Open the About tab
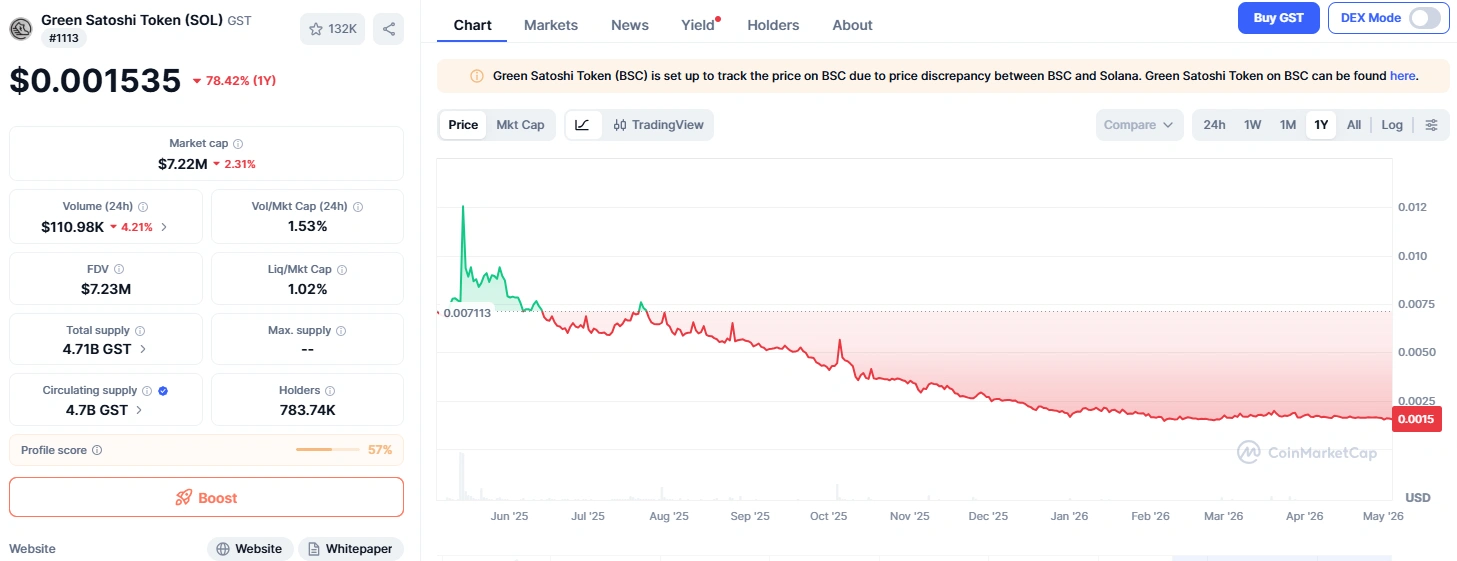 click(852, 25)
